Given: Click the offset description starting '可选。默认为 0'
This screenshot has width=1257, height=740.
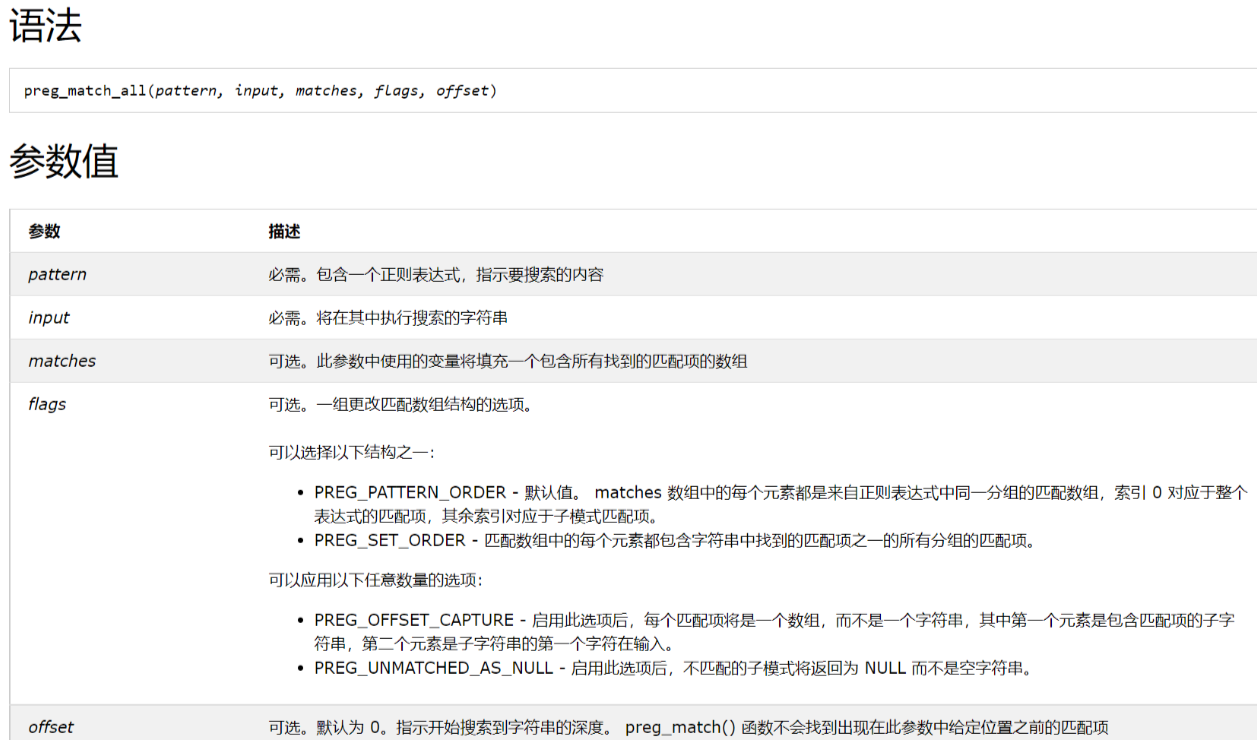Looking at the screenshot, I should click(x=688, y=727).
